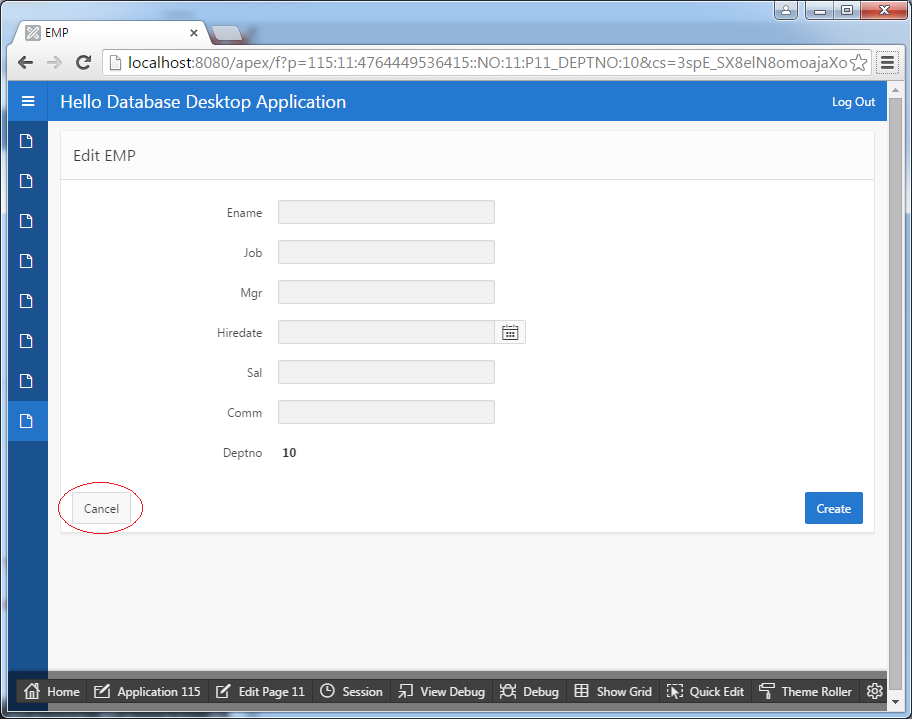Open Application 115 in developer toolbar
Viewport: 912px width, 719px height.
[x=147, y=691]
